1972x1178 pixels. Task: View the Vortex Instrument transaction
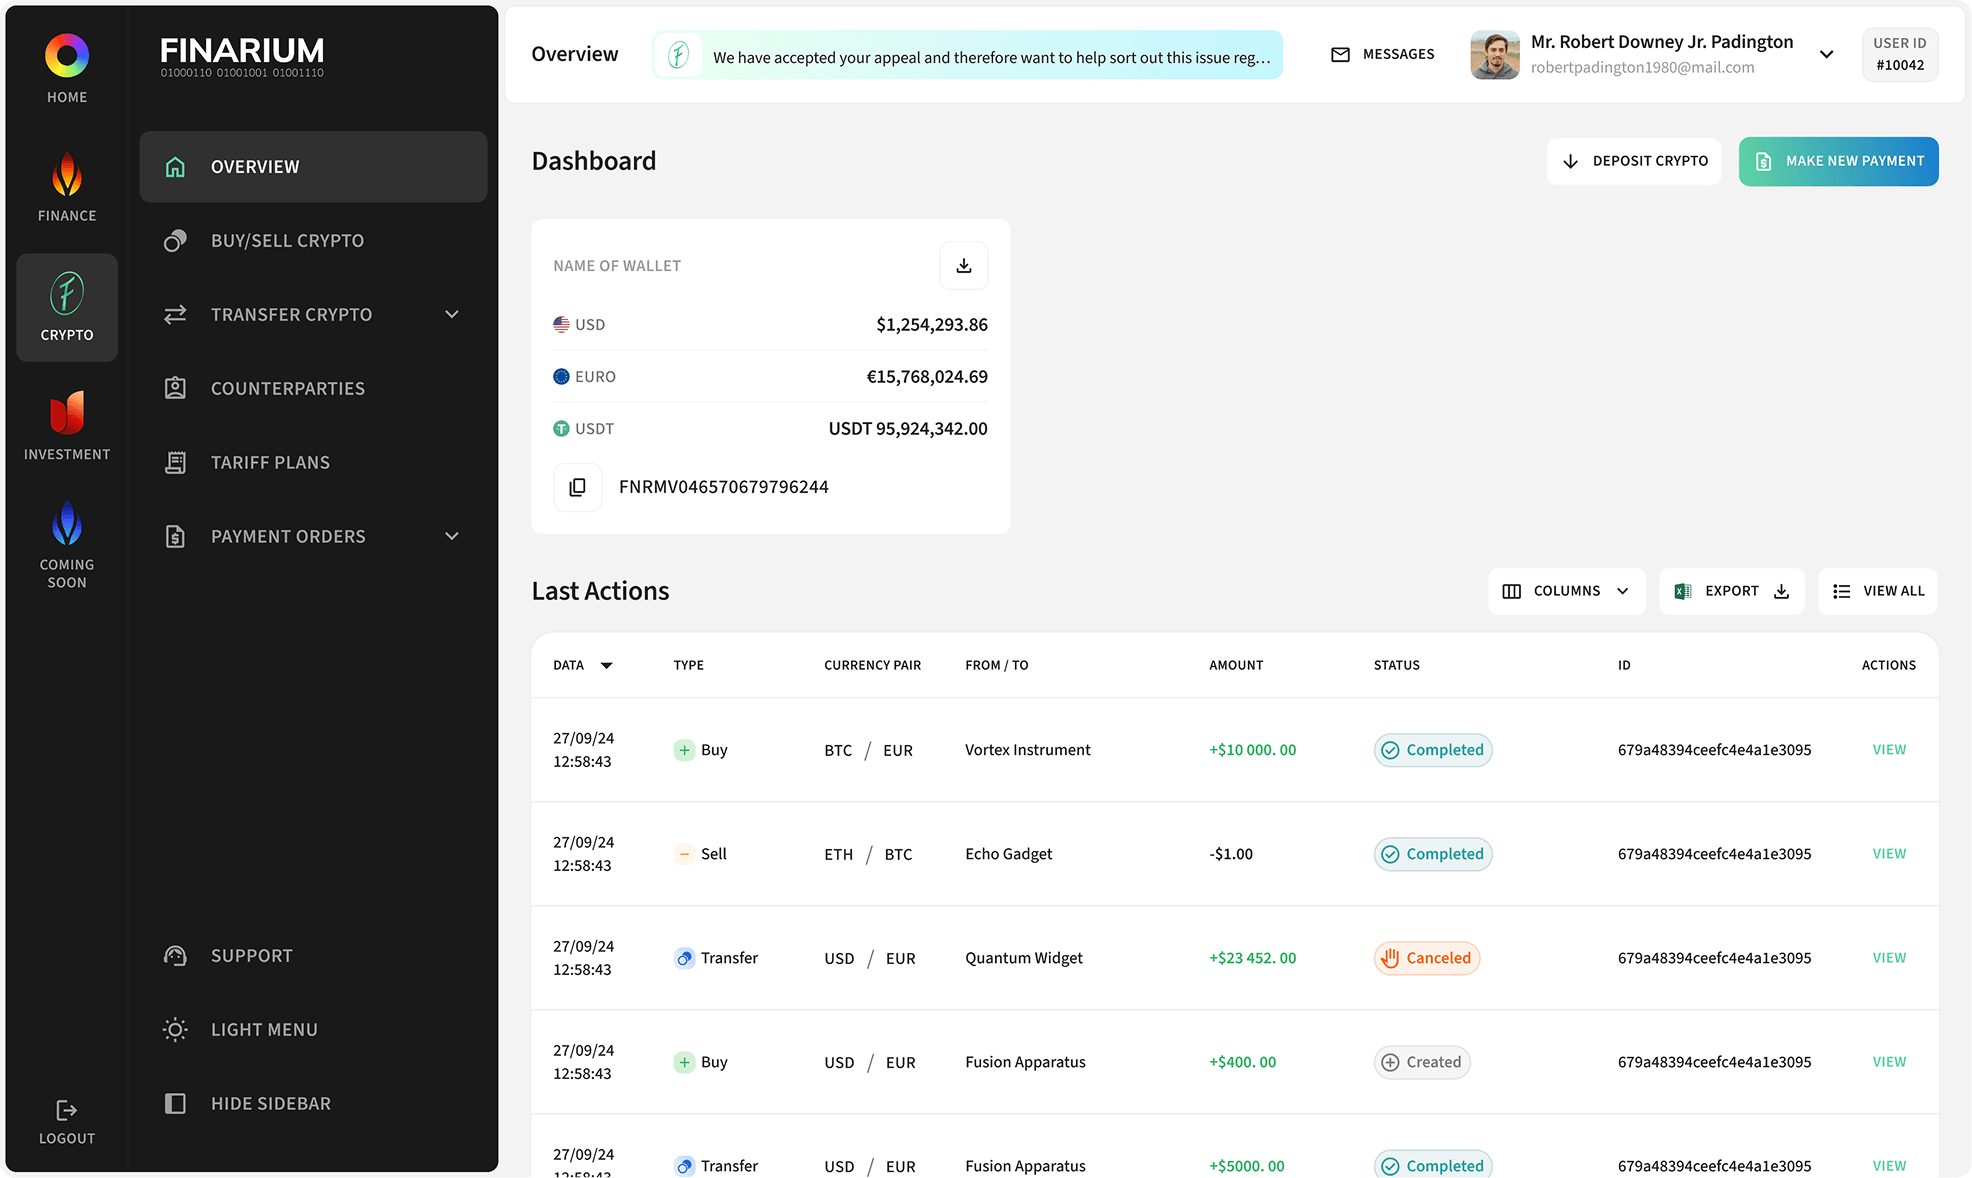[x=1888, y=749]
